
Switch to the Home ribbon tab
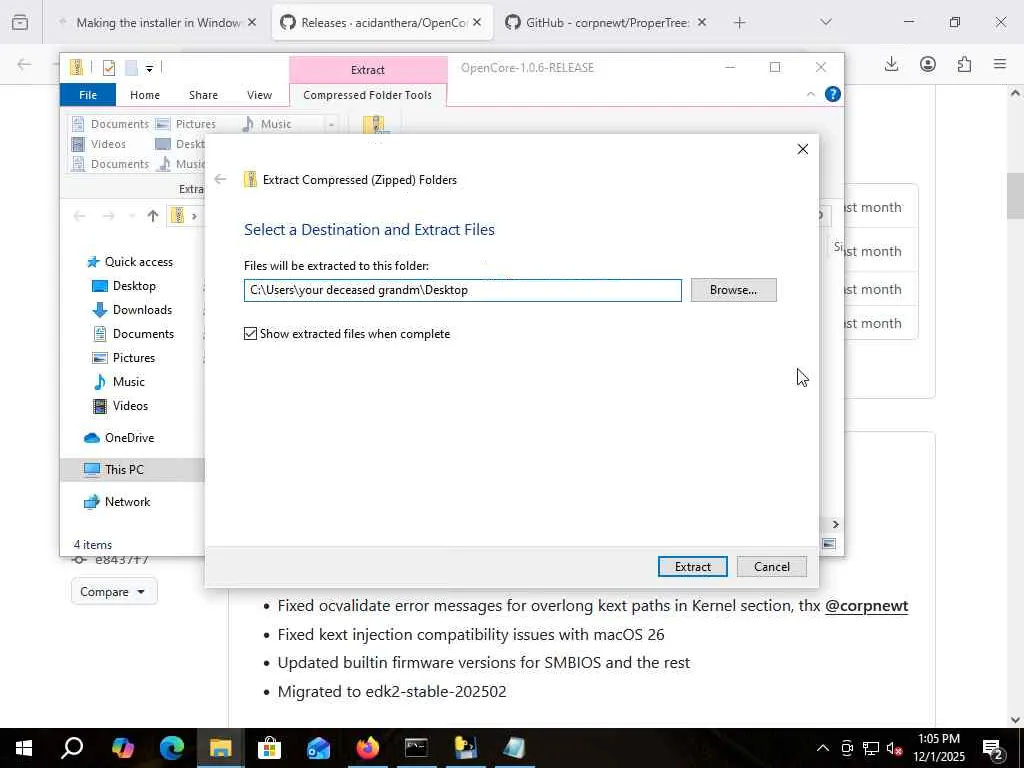[x=144, y=95]
